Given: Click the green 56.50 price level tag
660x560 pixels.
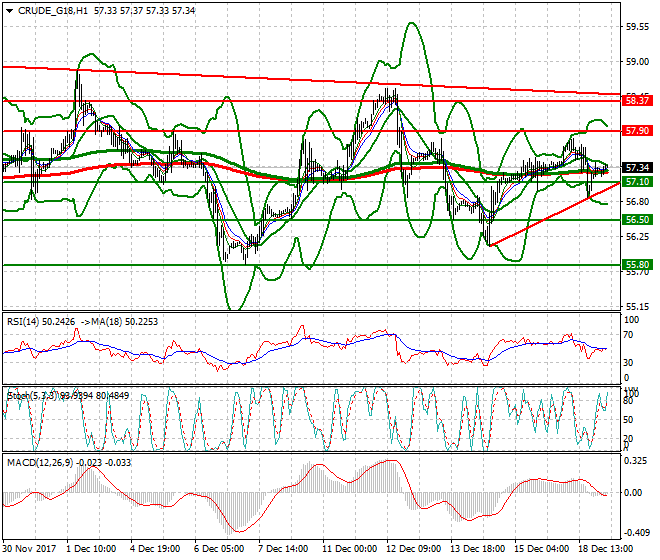Looking at the screenshot, I should [x=637, y=219].
